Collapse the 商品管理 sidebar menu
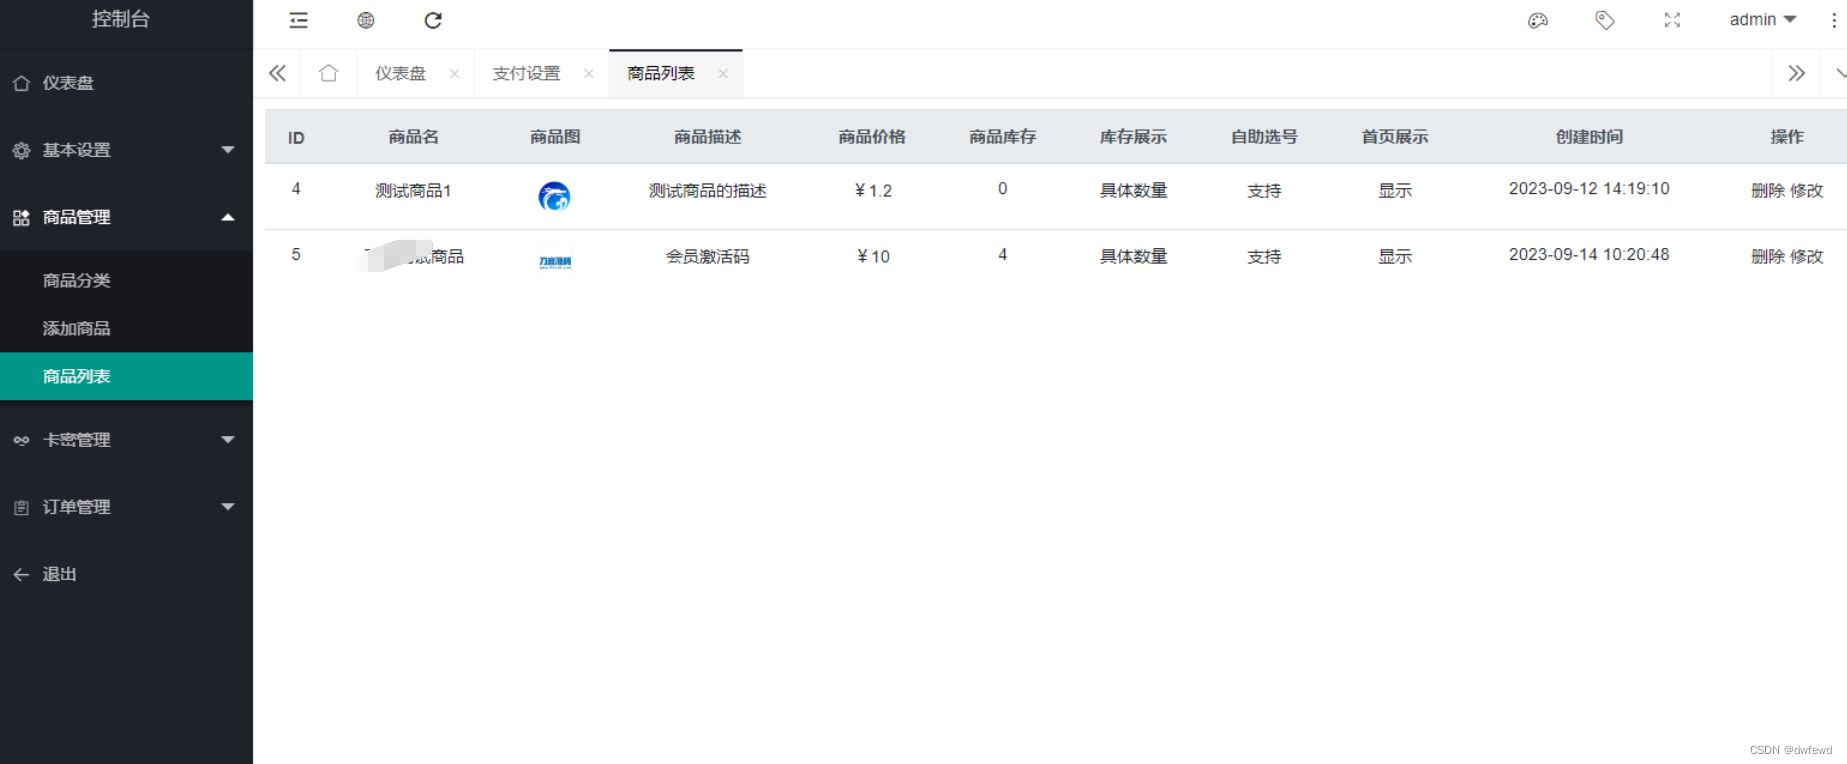 point(126,217)
